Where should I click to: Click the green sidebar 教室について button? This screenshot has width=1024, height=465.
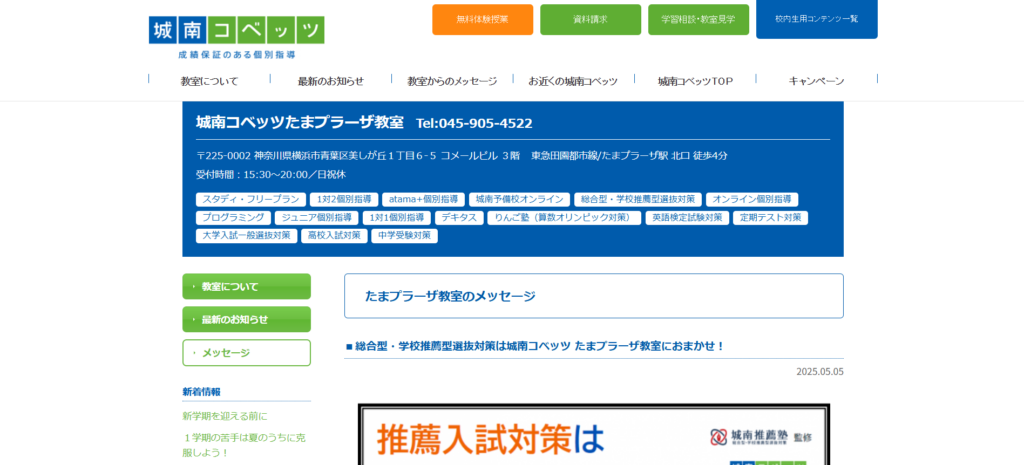(x=246, y=287)
